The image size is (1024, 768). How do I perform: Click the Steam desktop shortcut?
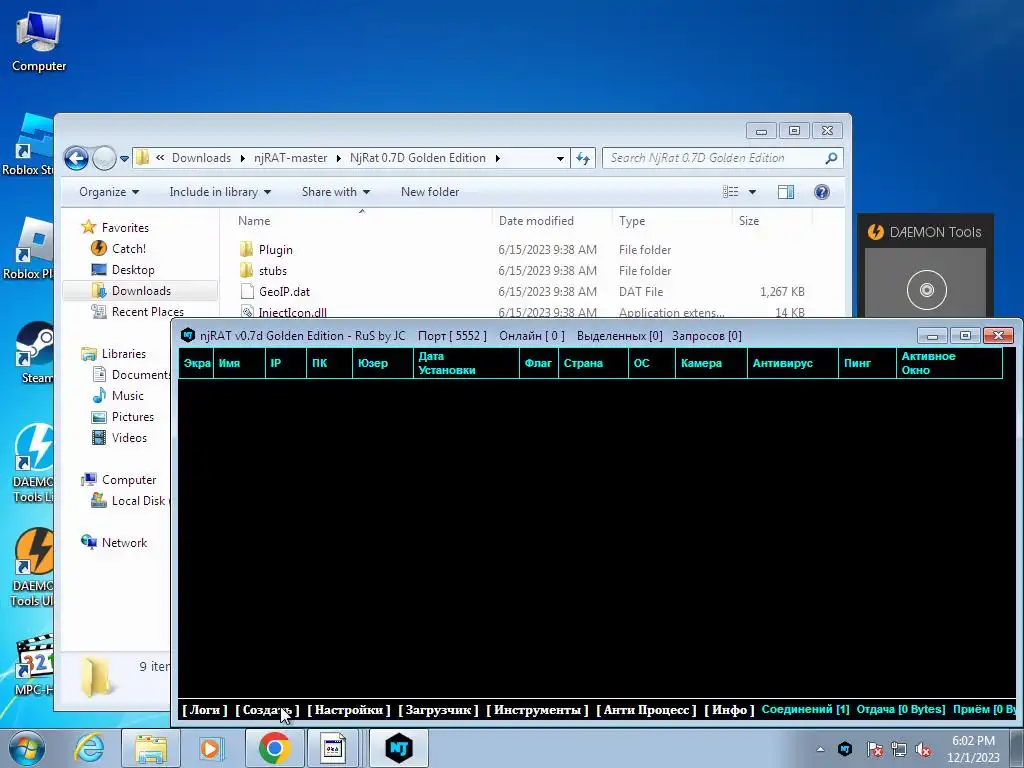(x=35, y=353)
